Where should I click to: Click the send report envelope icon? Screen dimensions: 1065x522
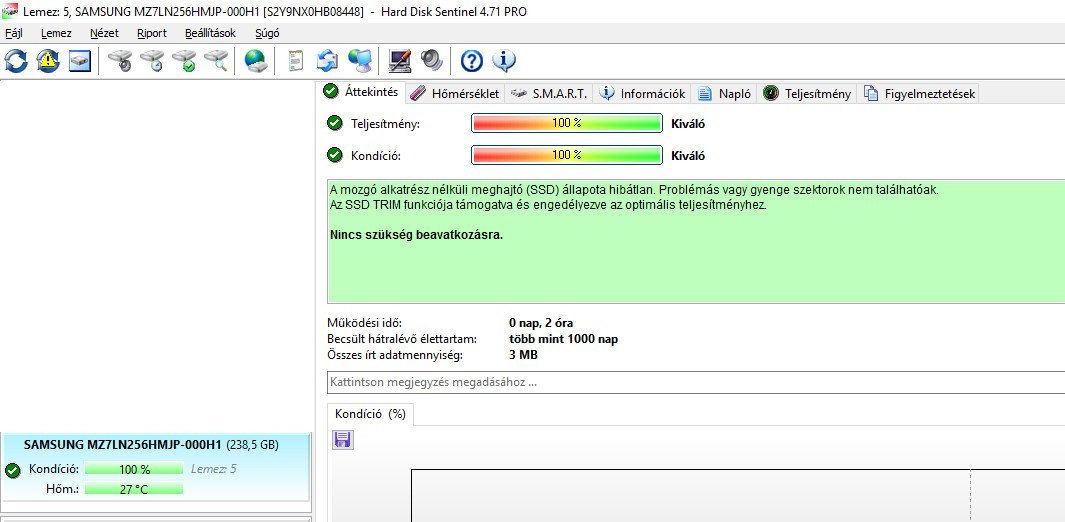click(327, 61)
